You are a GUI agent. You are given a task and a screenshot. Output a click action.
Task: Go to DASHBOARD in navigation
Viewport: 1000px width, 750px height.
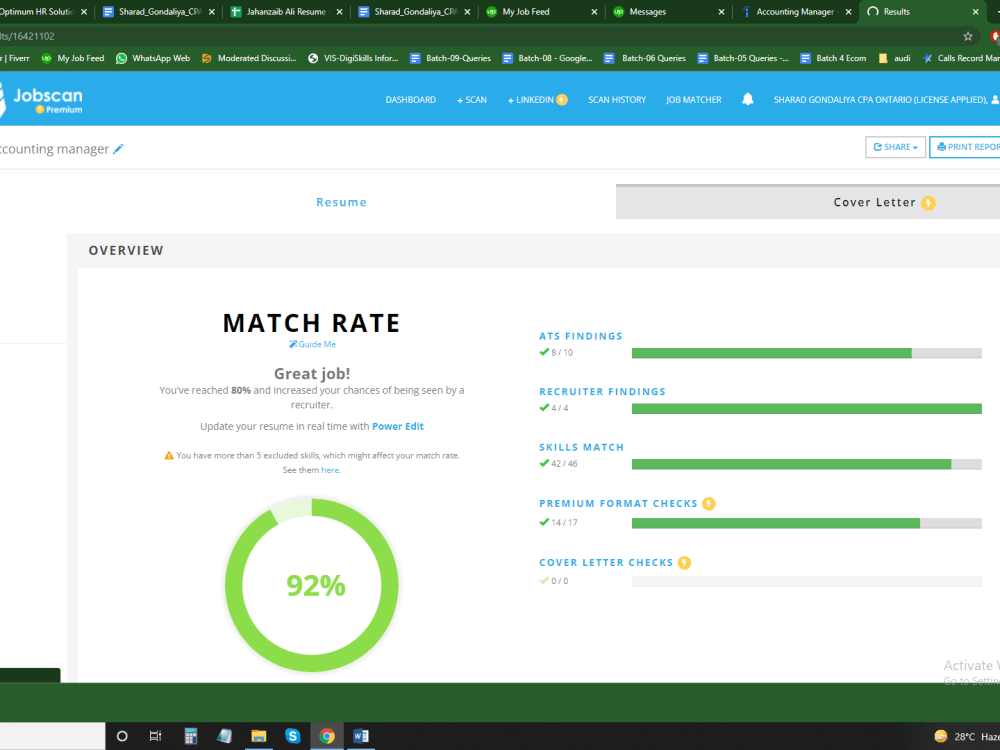[411, 99]
